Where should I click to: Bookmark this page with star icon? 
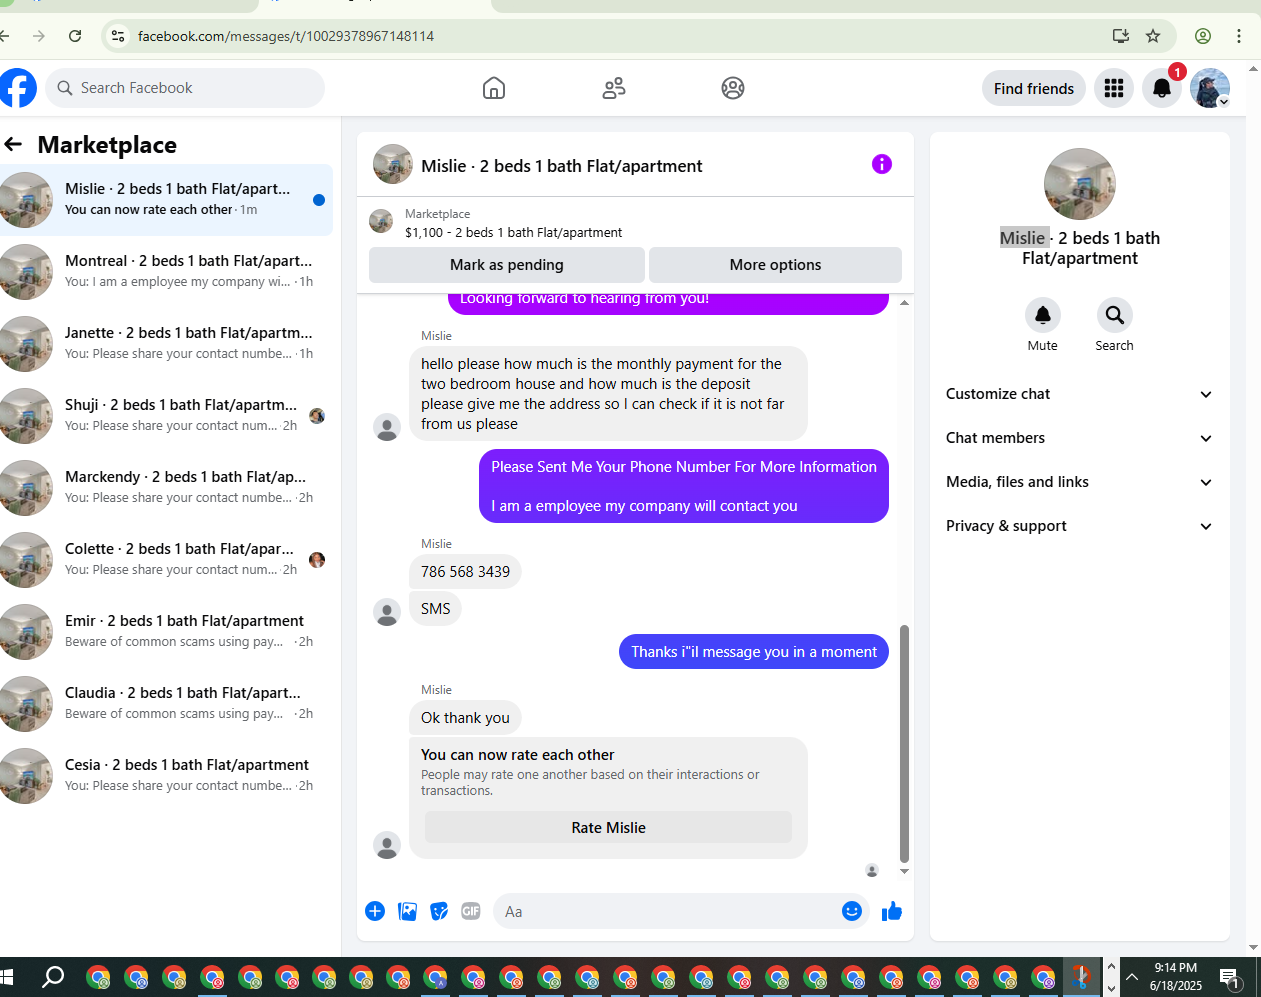(1153, 36)
